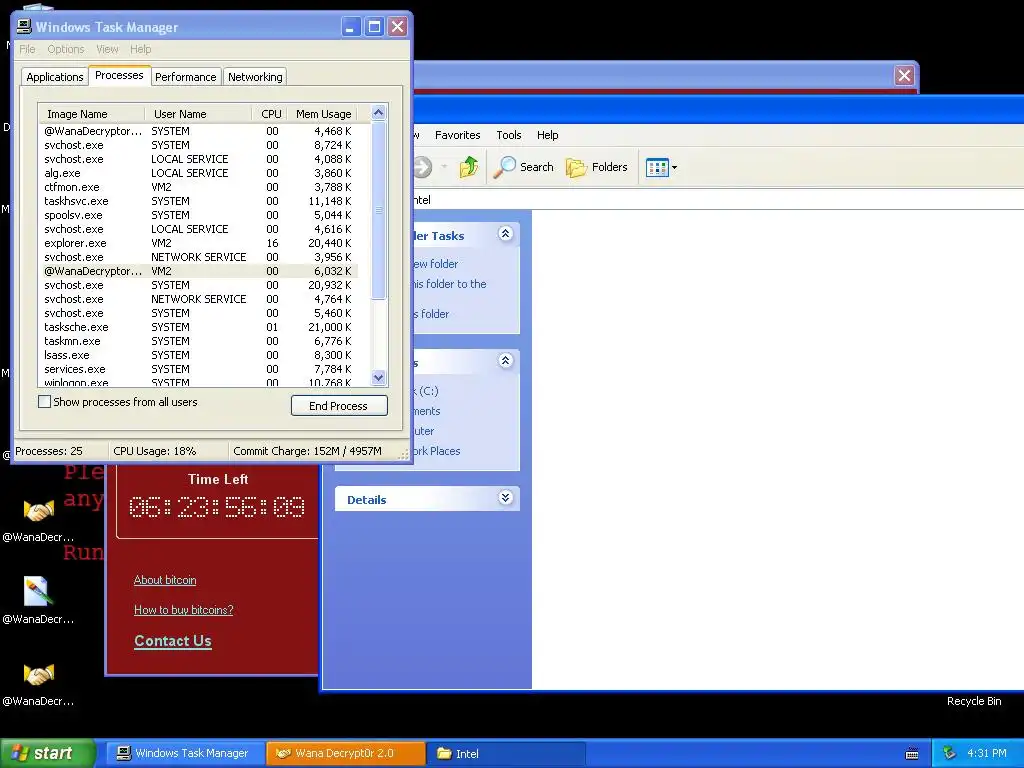The image size is (1024, 768).
Task: Switch to the Performance tab
Action: pyautogui.click(x=185, y=77)
